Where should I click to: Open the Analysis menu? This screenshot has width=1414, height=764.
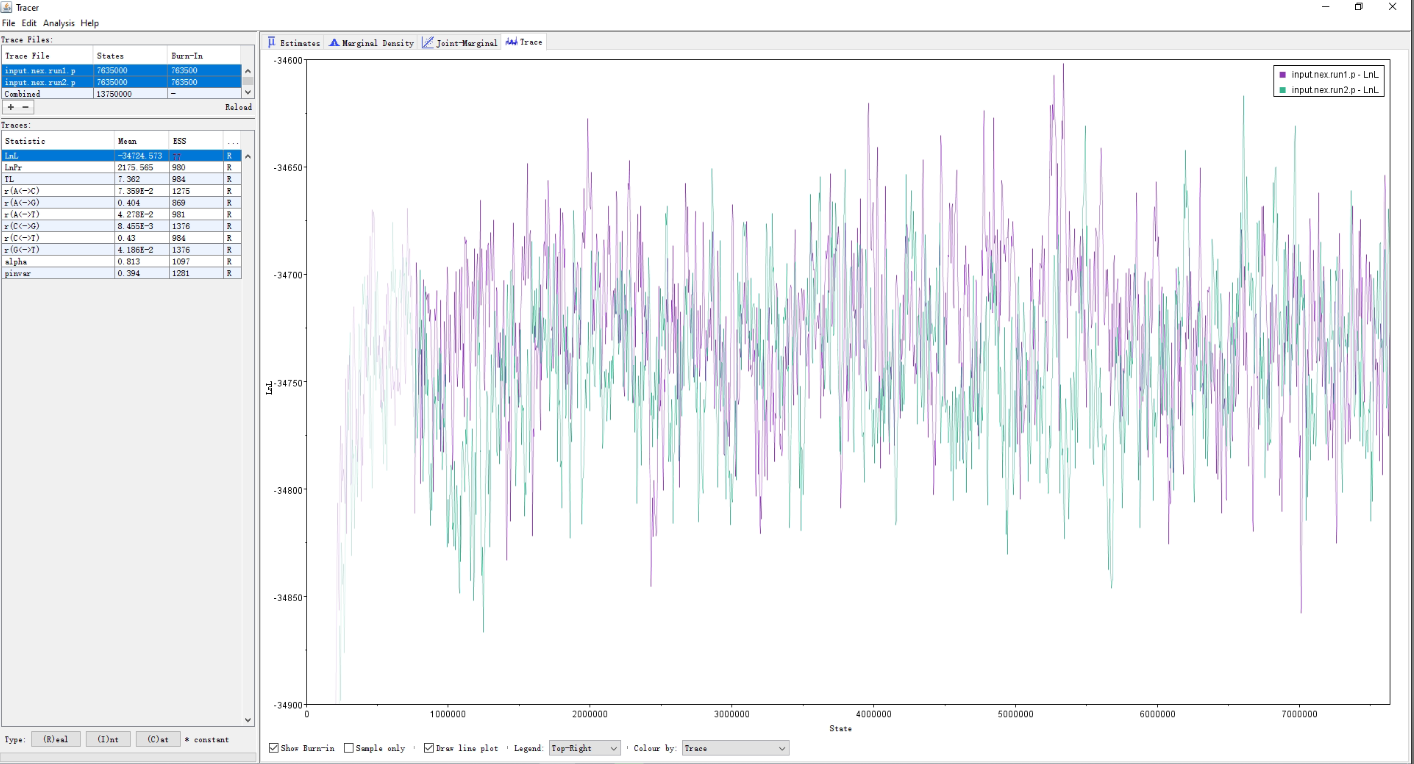click(x=61, y=22)
